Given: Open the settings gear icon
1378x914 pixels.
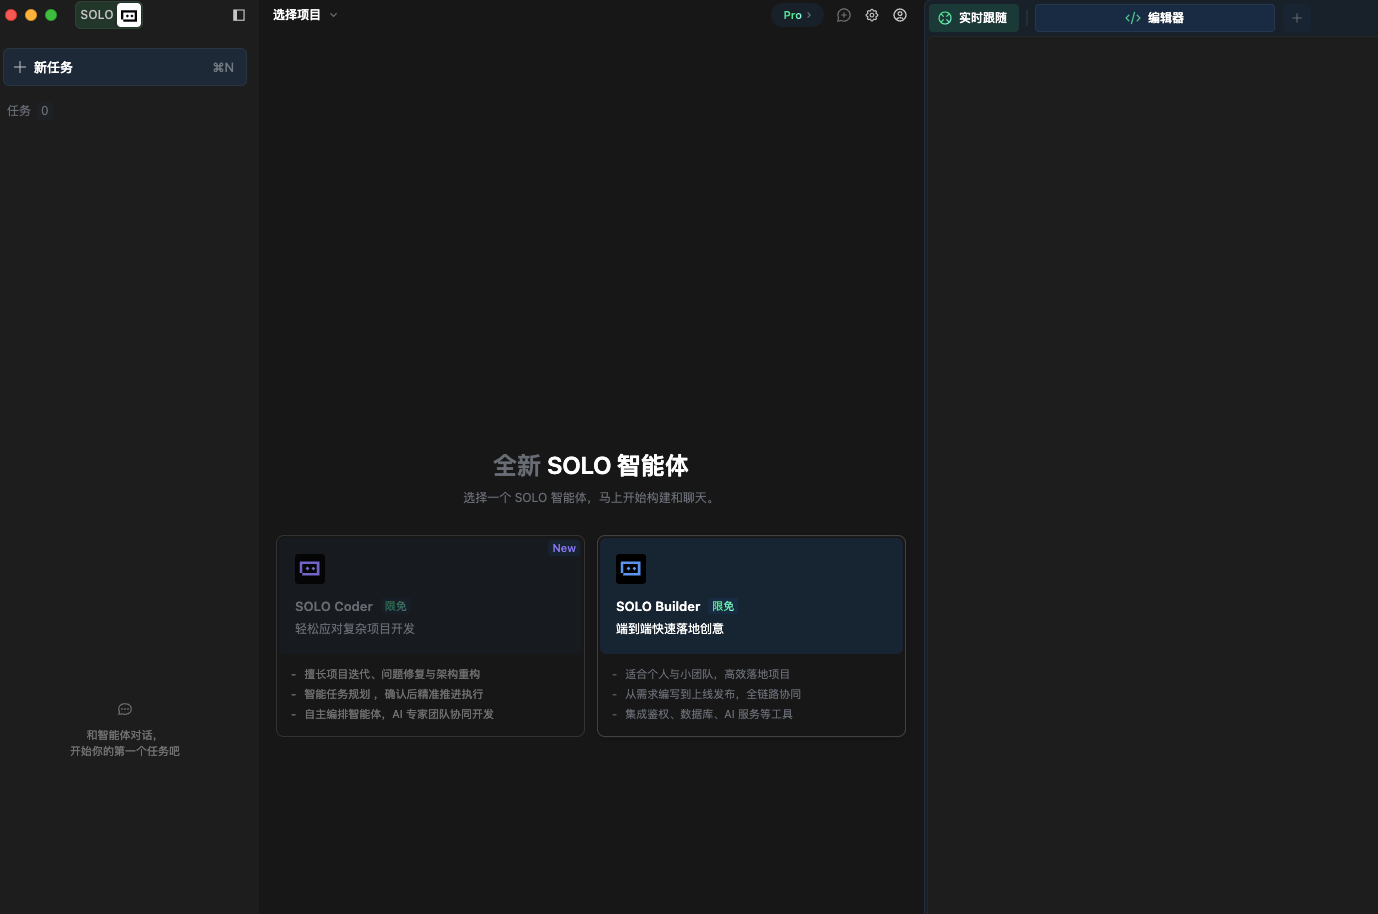Looking at the screenshot, I should point(872,15).
